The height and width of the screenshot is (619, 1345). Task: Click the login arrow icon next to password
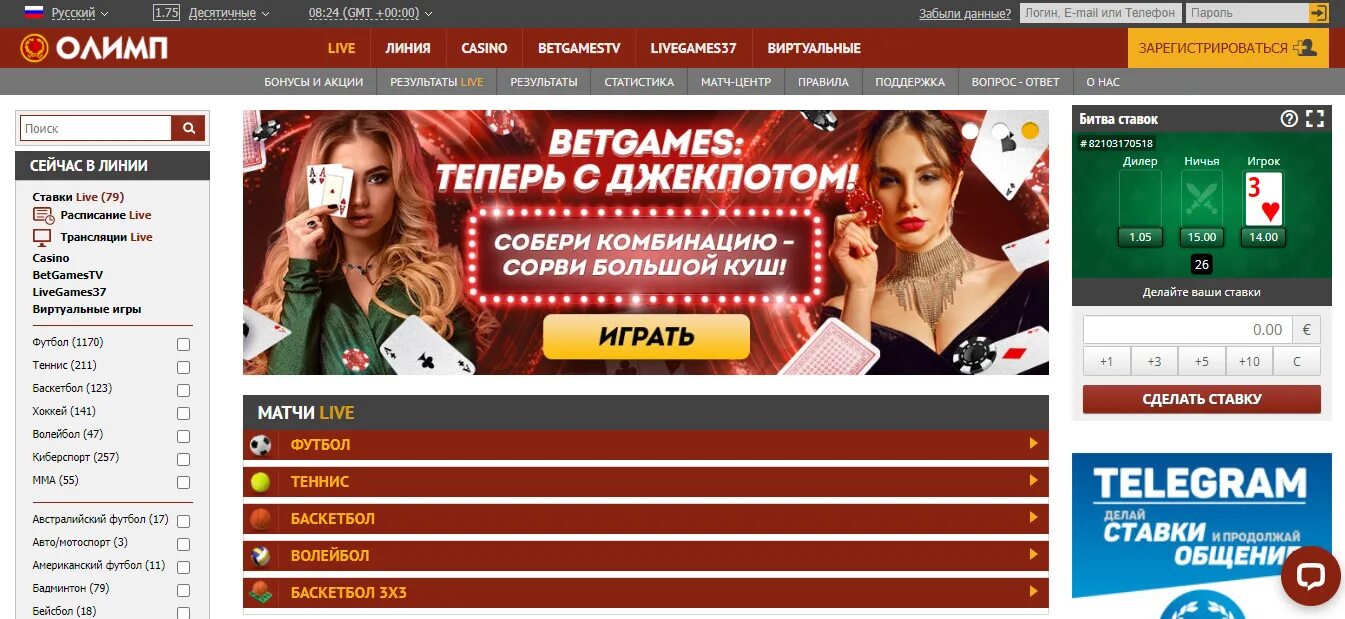(x=1318, y=13)
